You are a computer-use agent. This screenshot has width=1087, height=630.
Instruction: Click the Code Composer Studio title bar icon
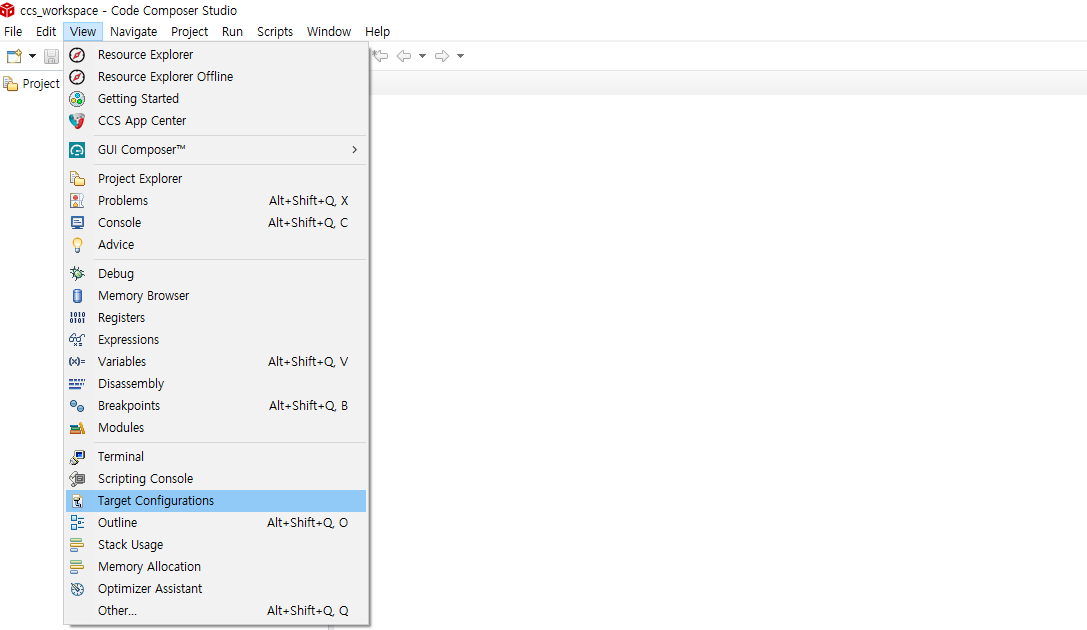(x=8, y=10)
